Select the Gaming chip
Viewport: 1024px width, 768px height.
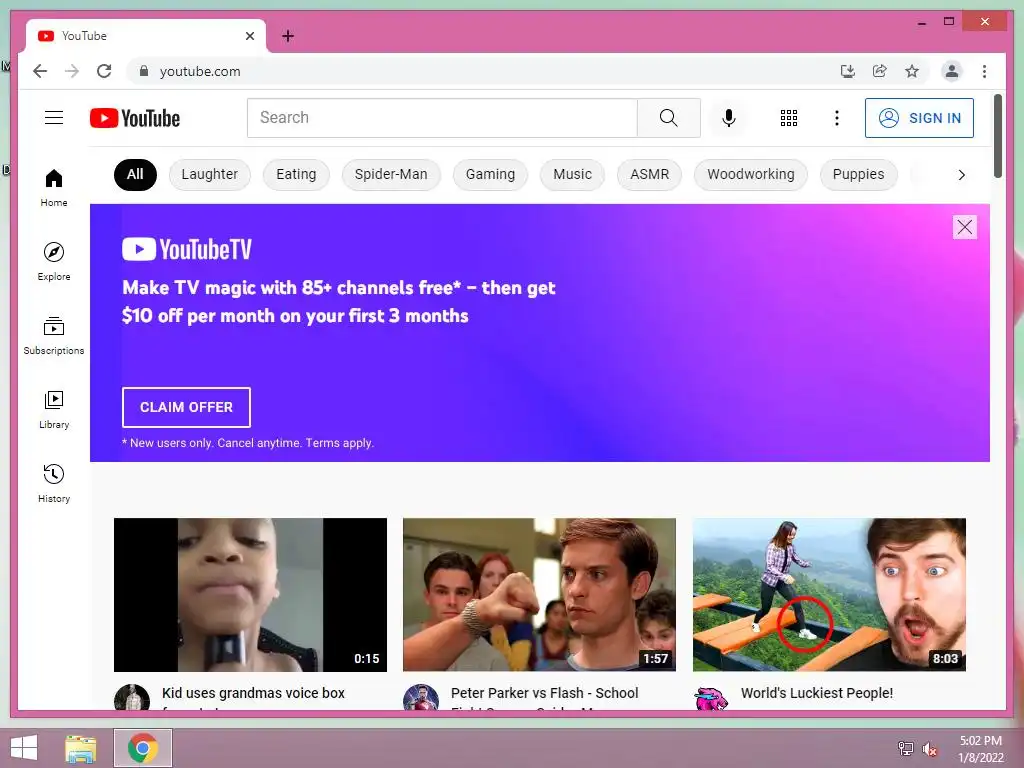[x=490, y=174]
